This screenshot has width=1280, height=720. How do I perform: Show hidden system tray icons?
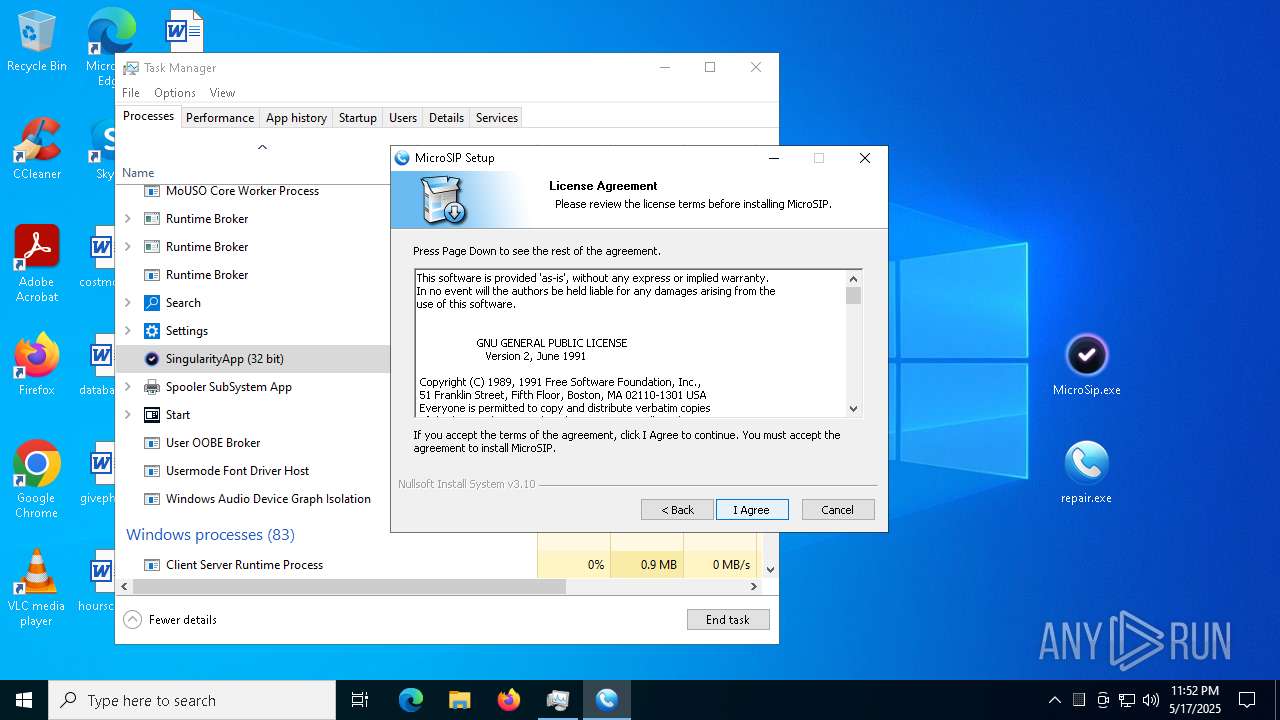coord(1054,700)
